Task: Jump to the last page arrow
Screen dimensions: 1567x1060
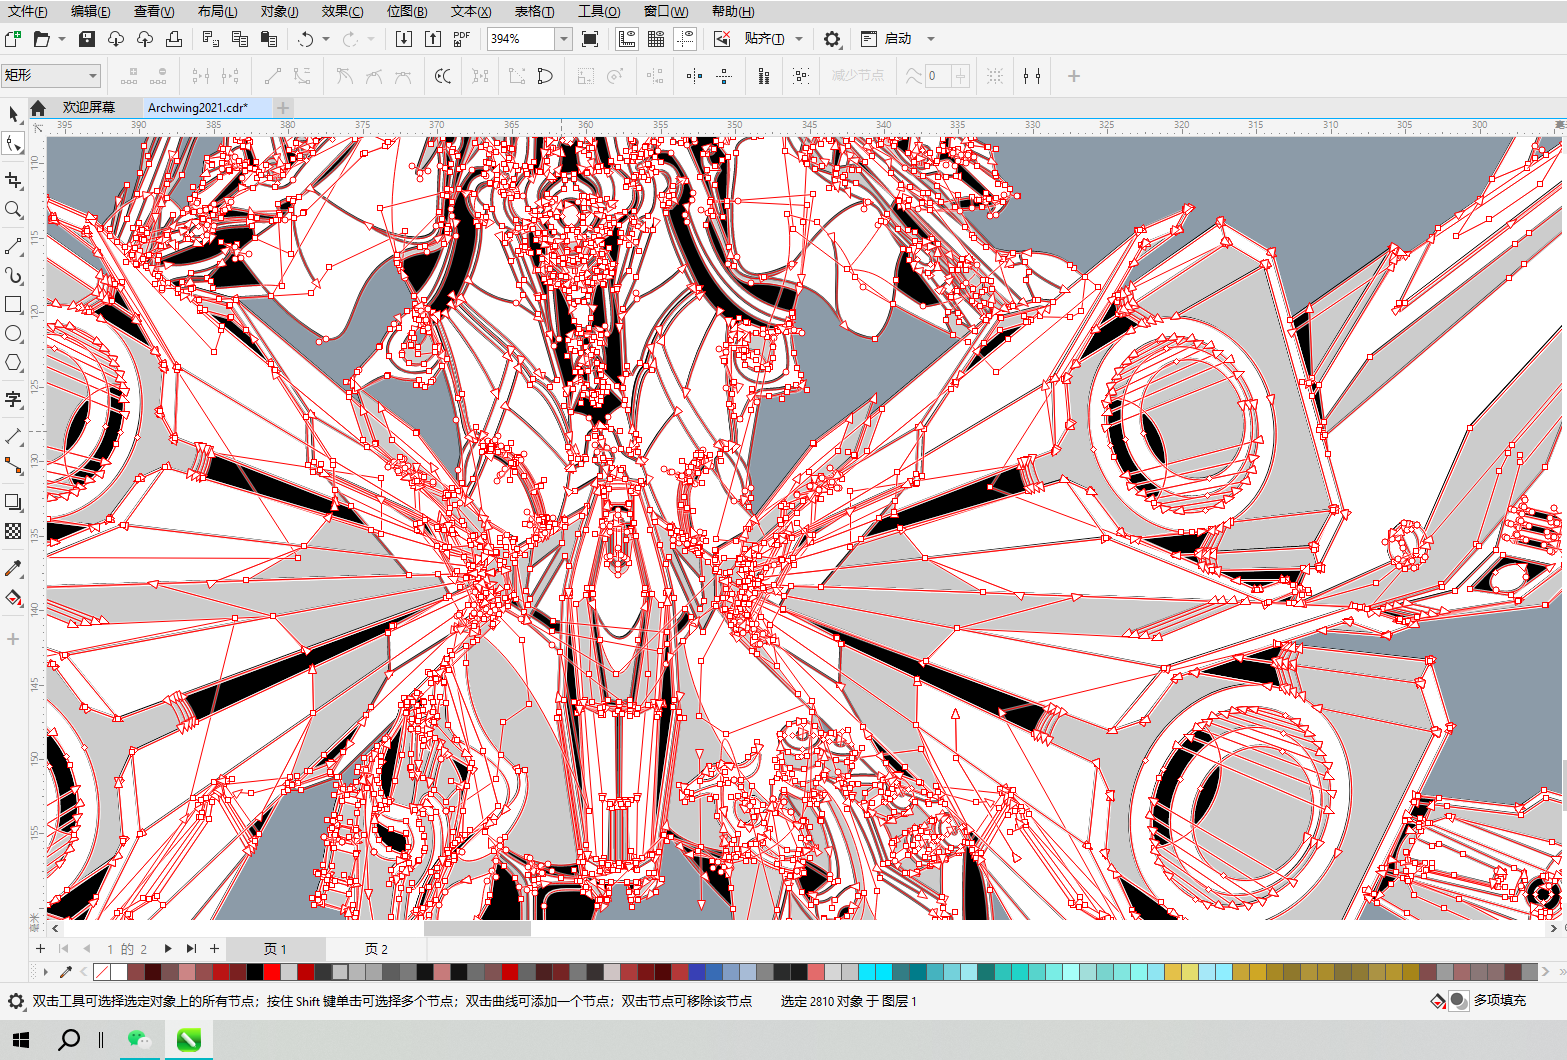Action: pos(191,949)
